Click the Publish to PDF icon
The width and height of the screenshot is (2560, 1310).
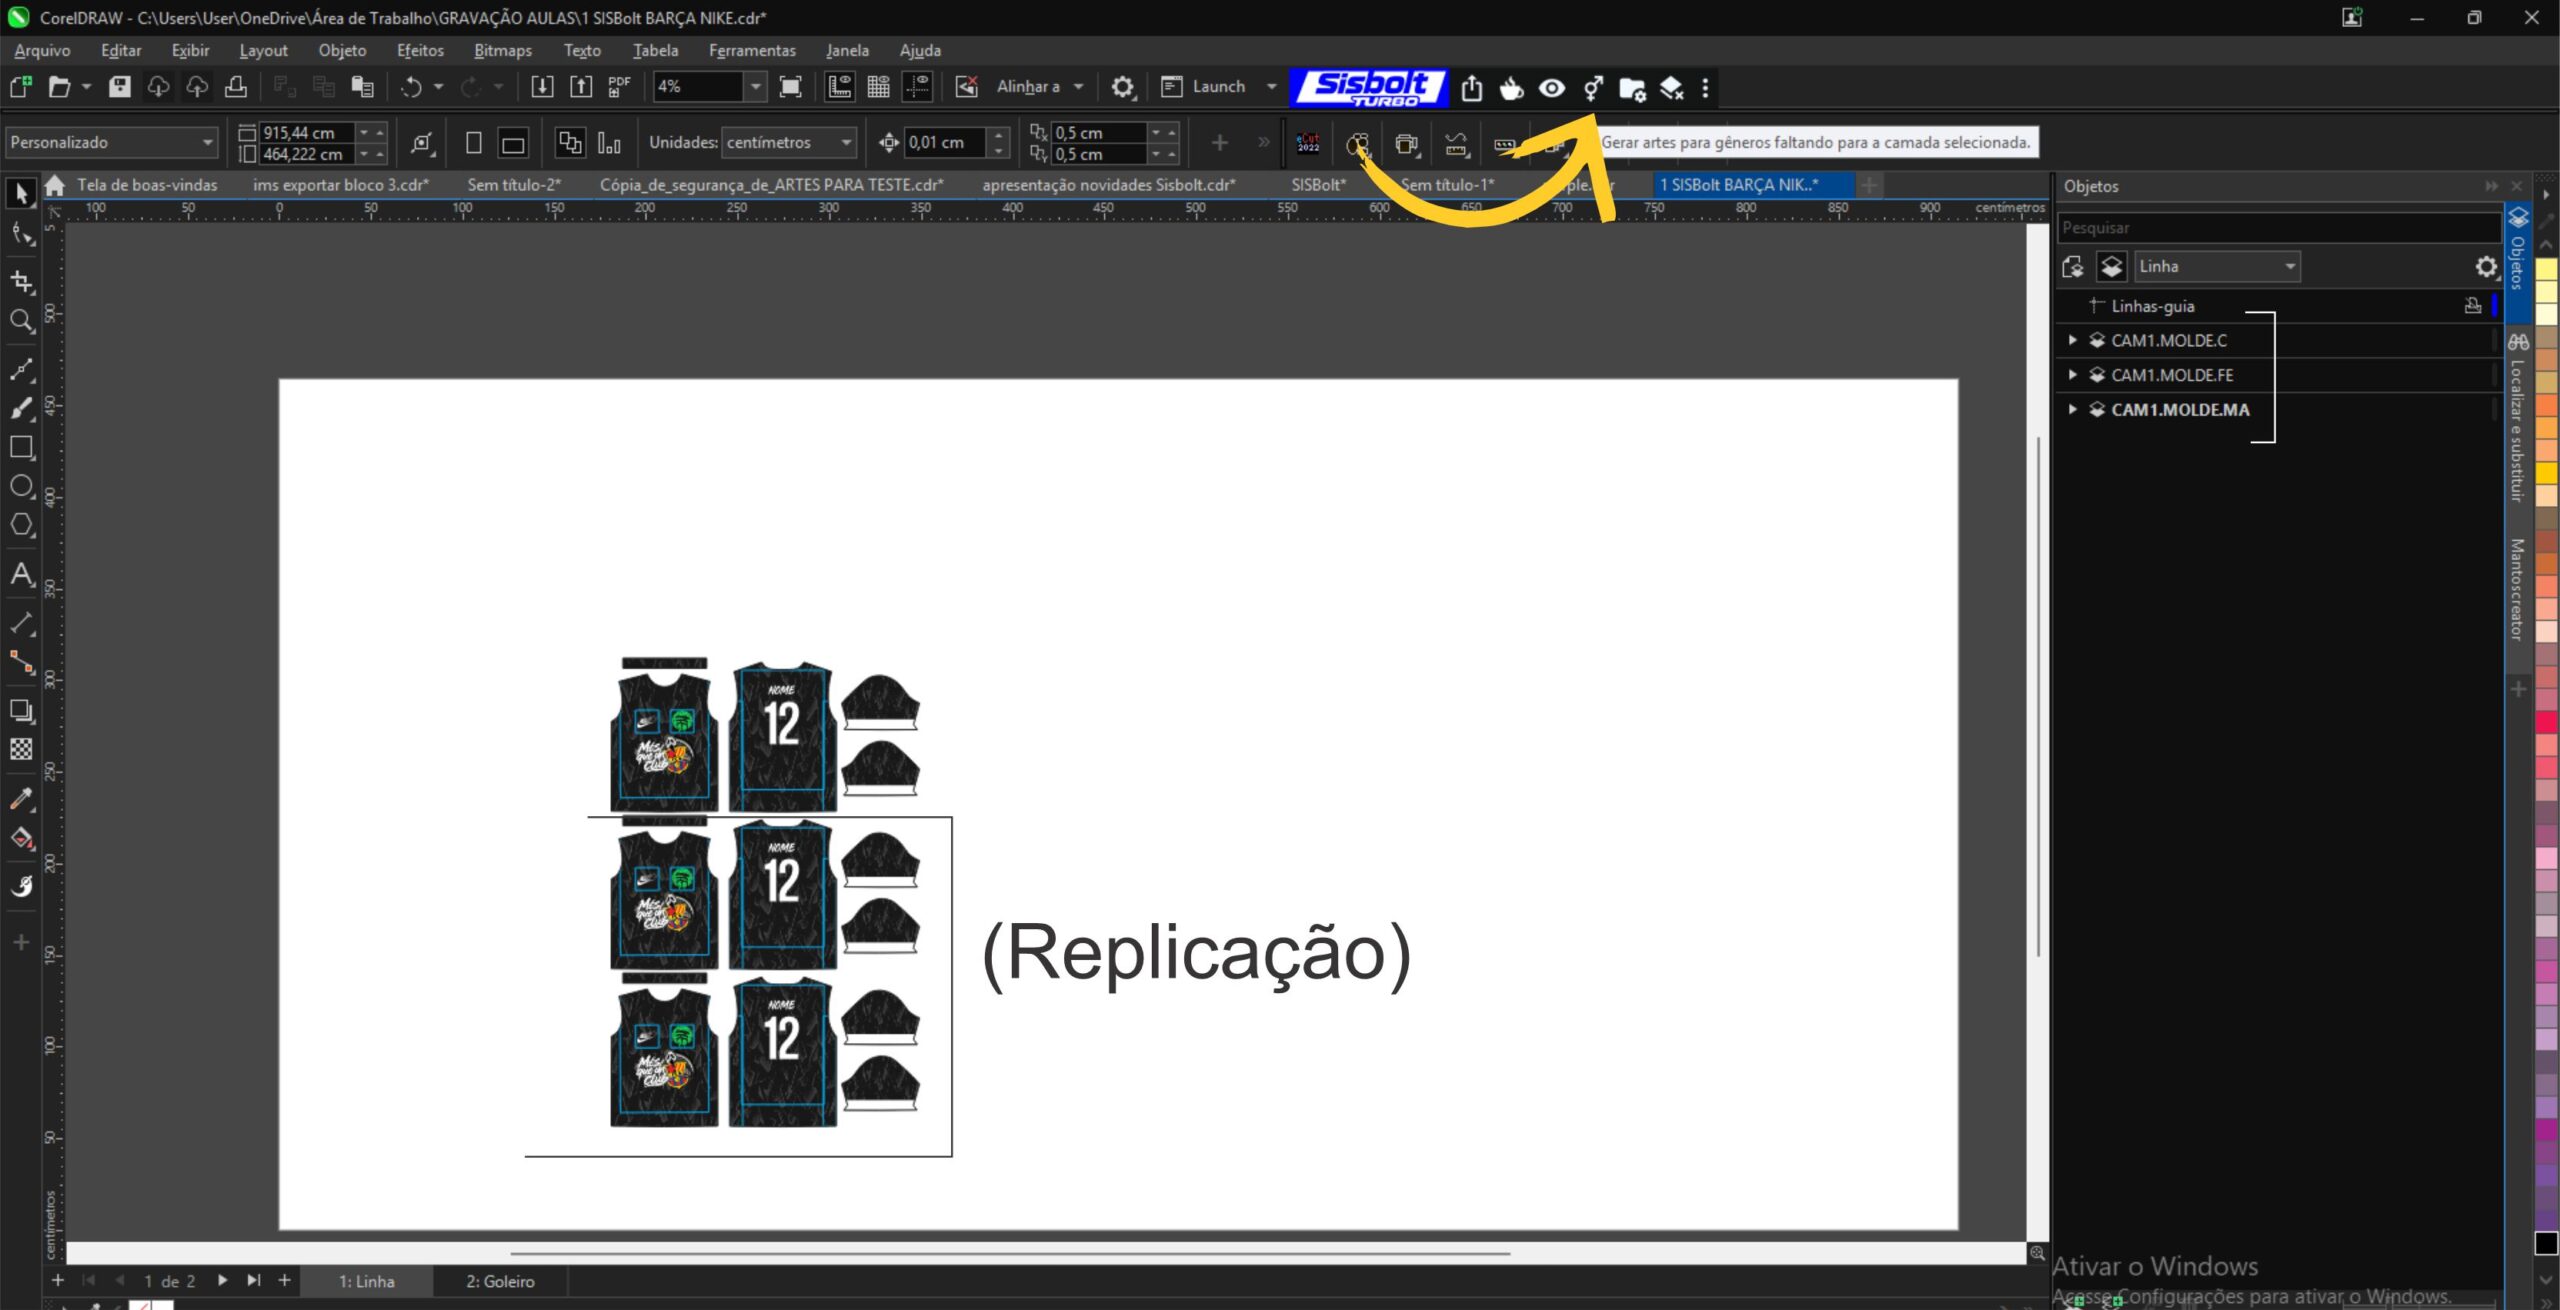pyautogui.click(x=619, y=87)
